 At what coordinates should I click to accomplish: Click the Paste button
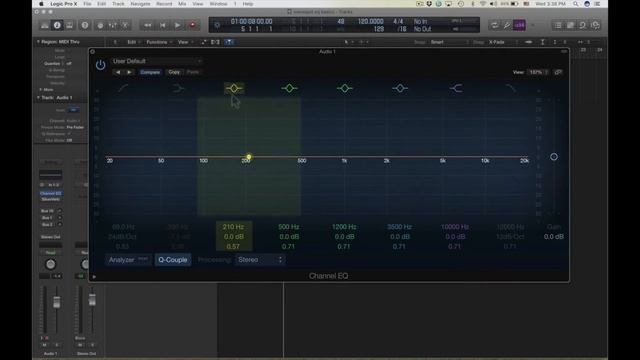coord(193,72)
